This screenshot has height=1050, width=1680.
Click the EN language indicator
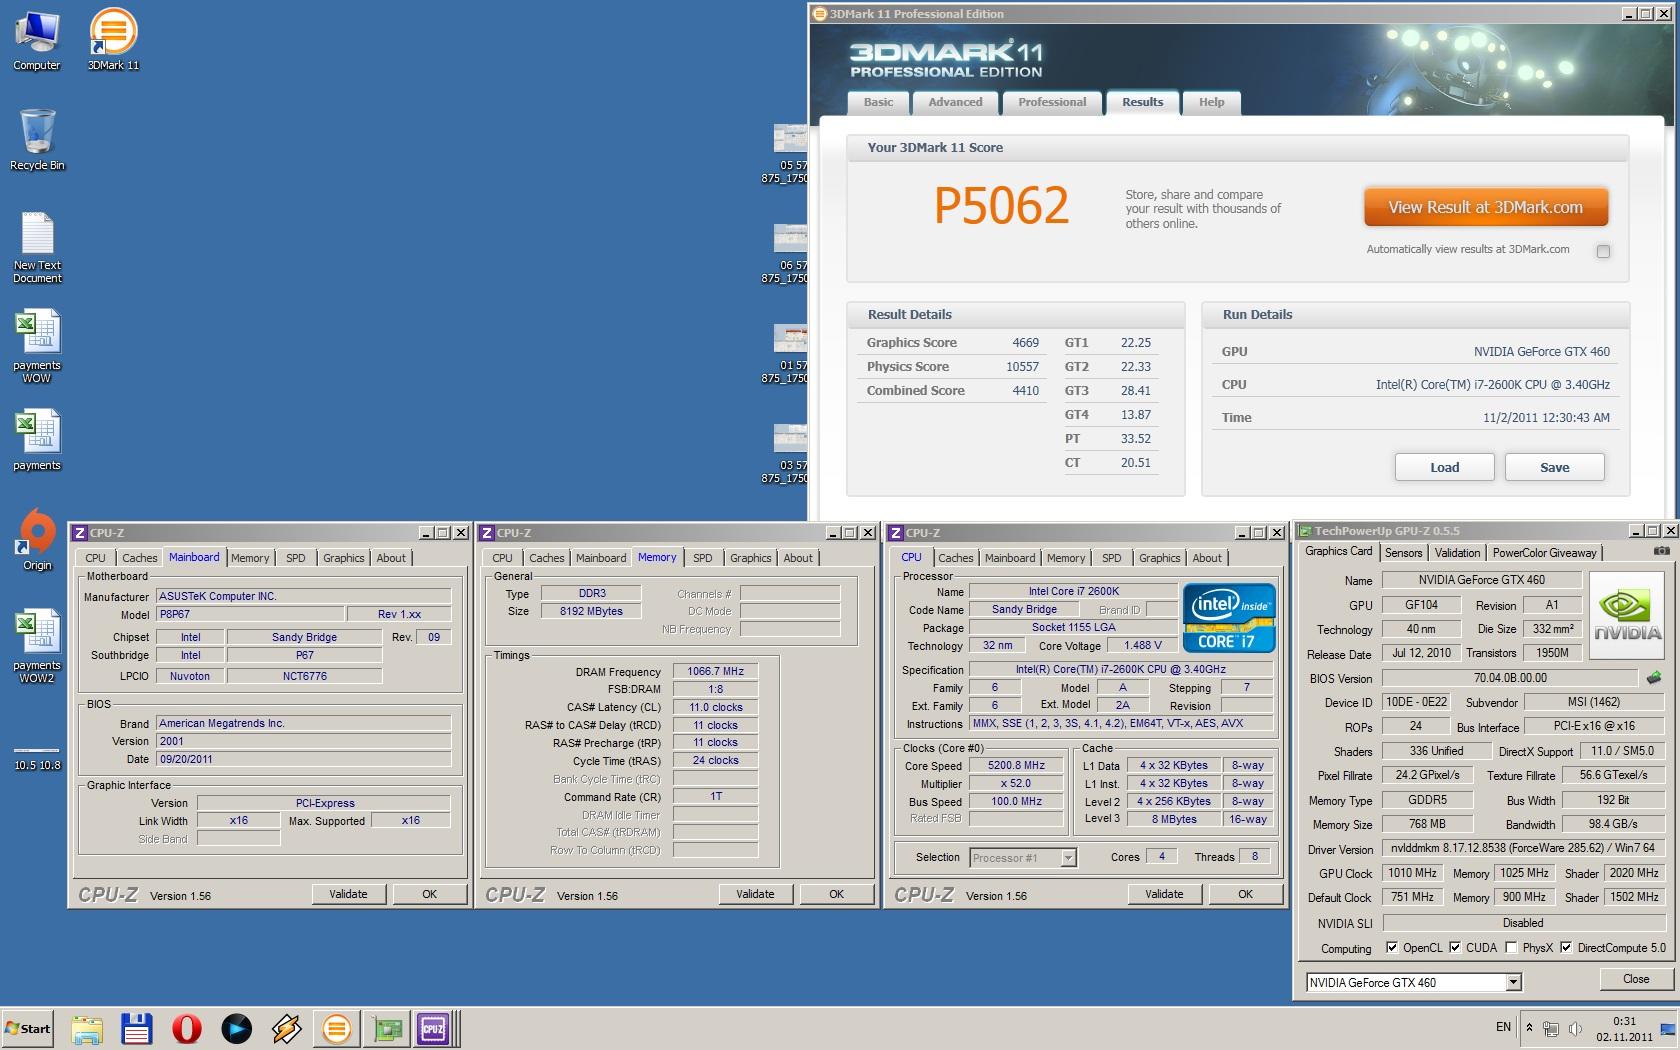(1503, 1027)
